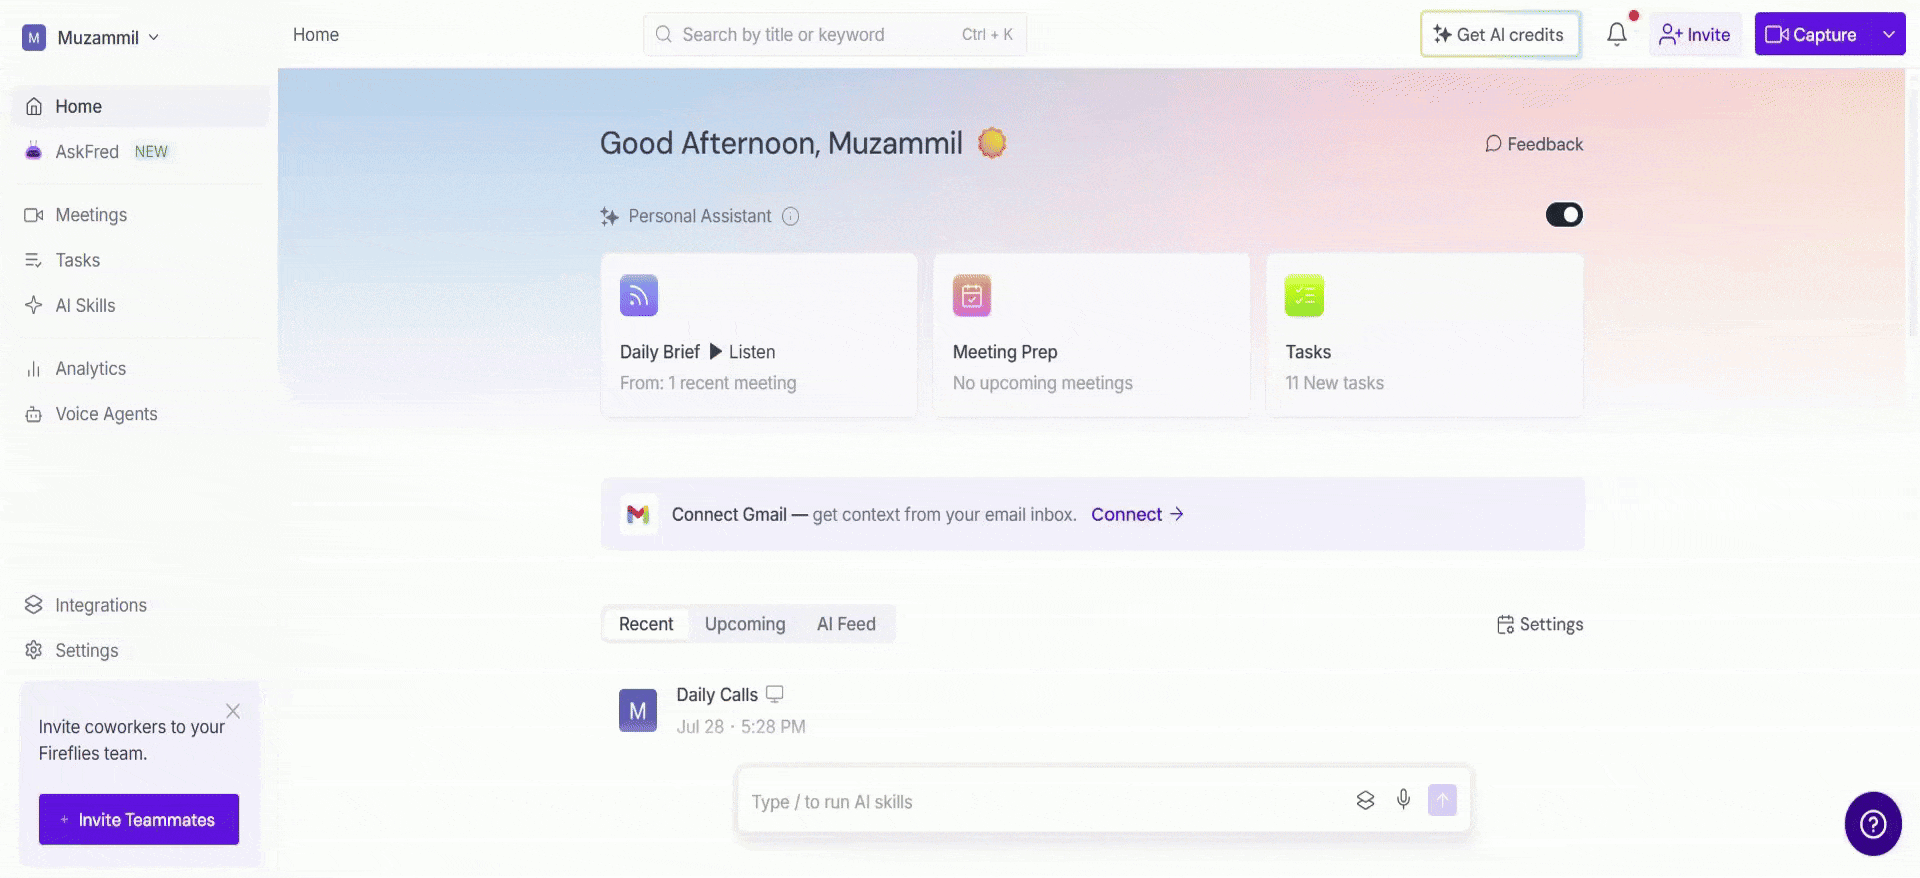Click the Daily Brief feed icon
The image size is (1920, 878).
click(639, 295)
